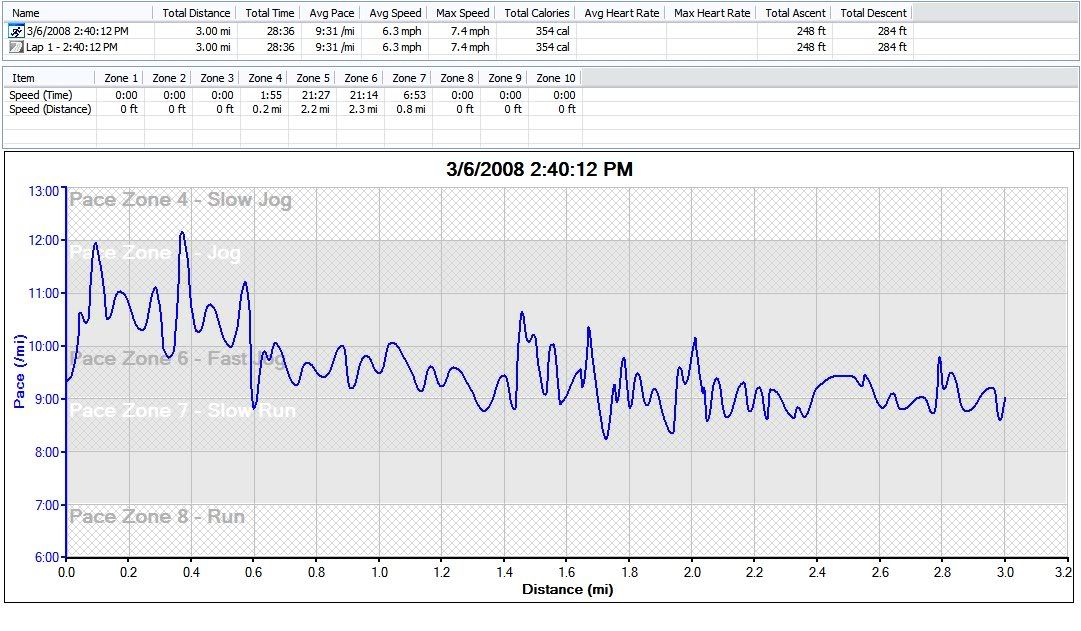Click the Max Speed column header
1081x631 pixels.
[x=462, y=13]
